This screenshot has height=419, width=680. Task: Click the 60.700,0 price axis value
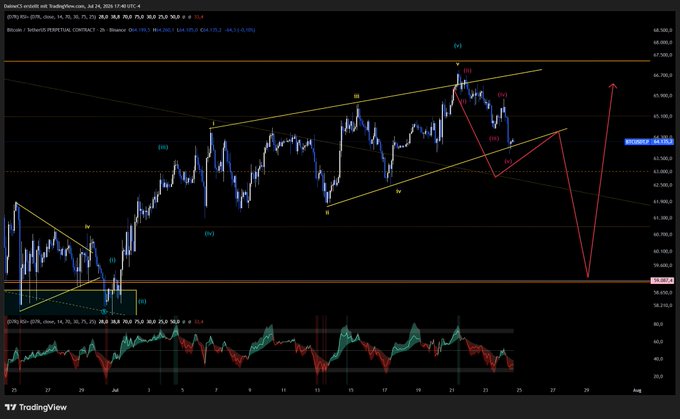pos(662,234)
